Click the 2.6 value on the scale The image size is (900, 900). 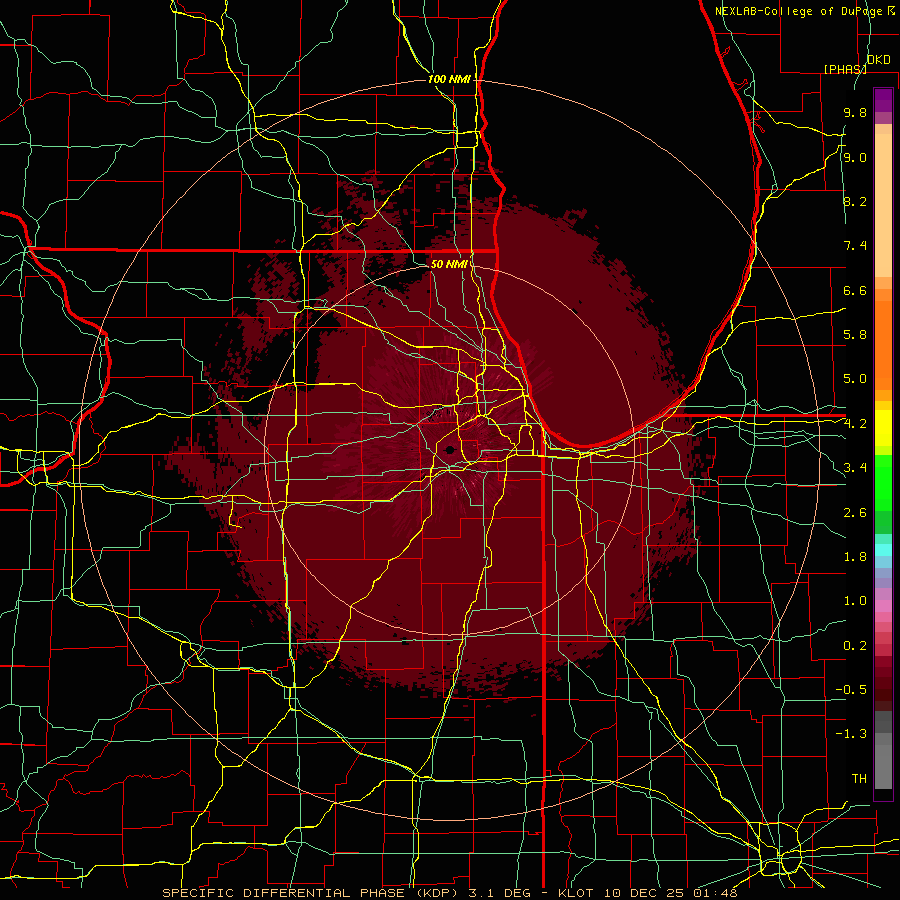(855, 512)
